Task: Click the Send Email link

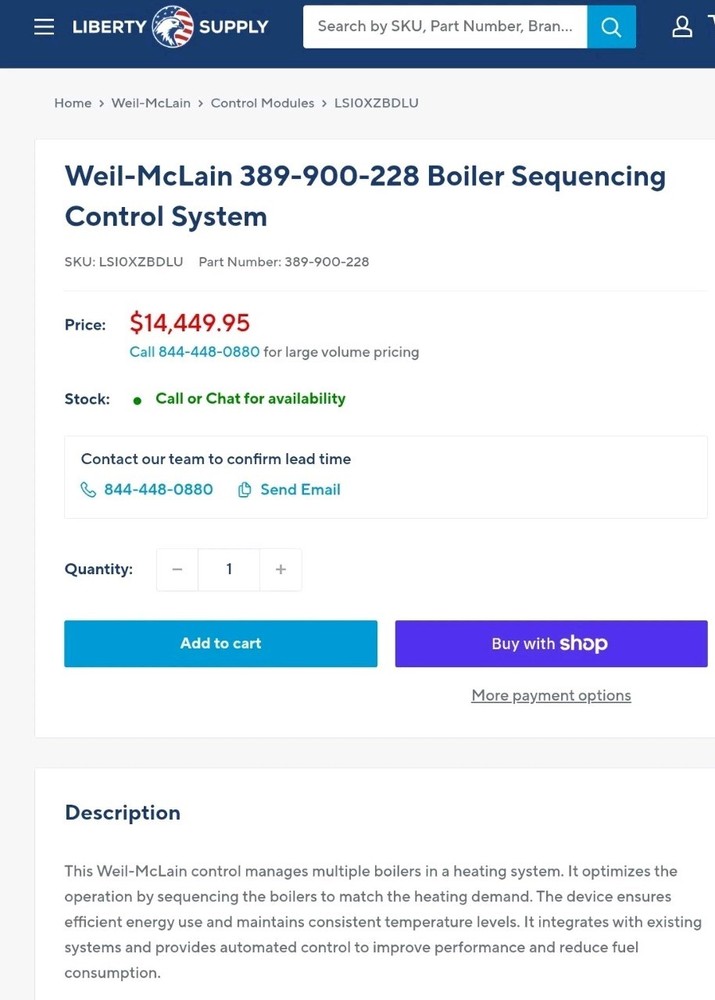Action: click(301, 489)
